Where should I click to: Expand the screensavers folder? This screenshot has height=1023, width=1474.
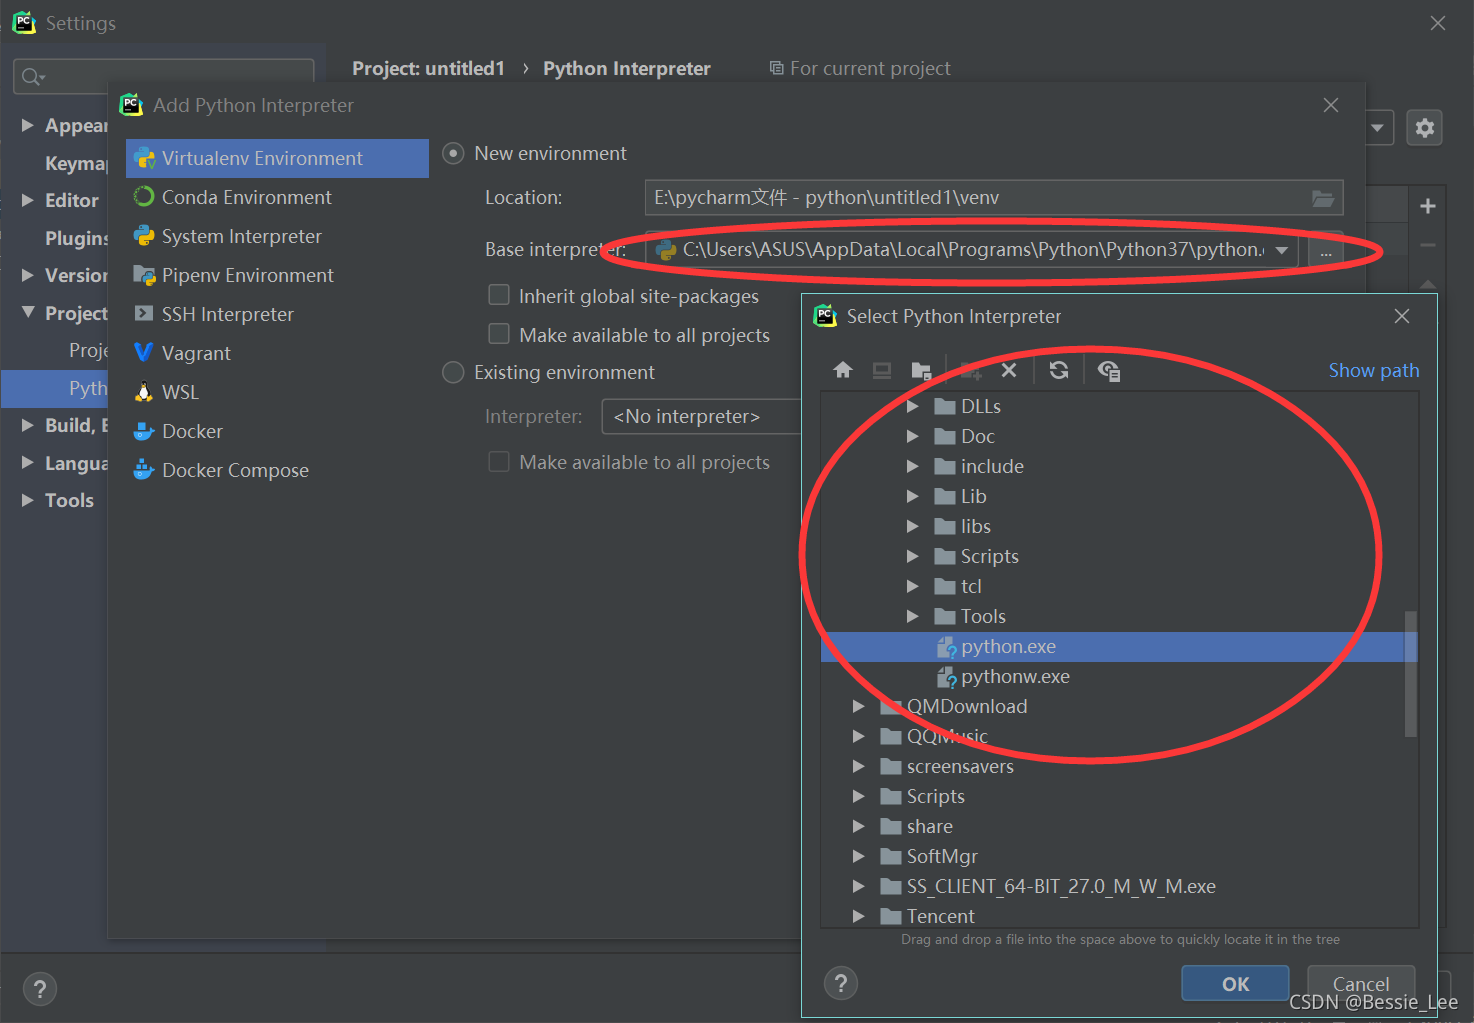(x=858, y=766)
